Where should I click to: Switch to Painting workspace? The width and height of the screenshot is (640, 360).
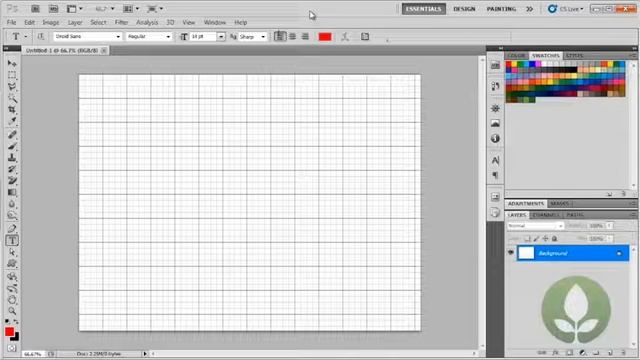tap(501, 9)
